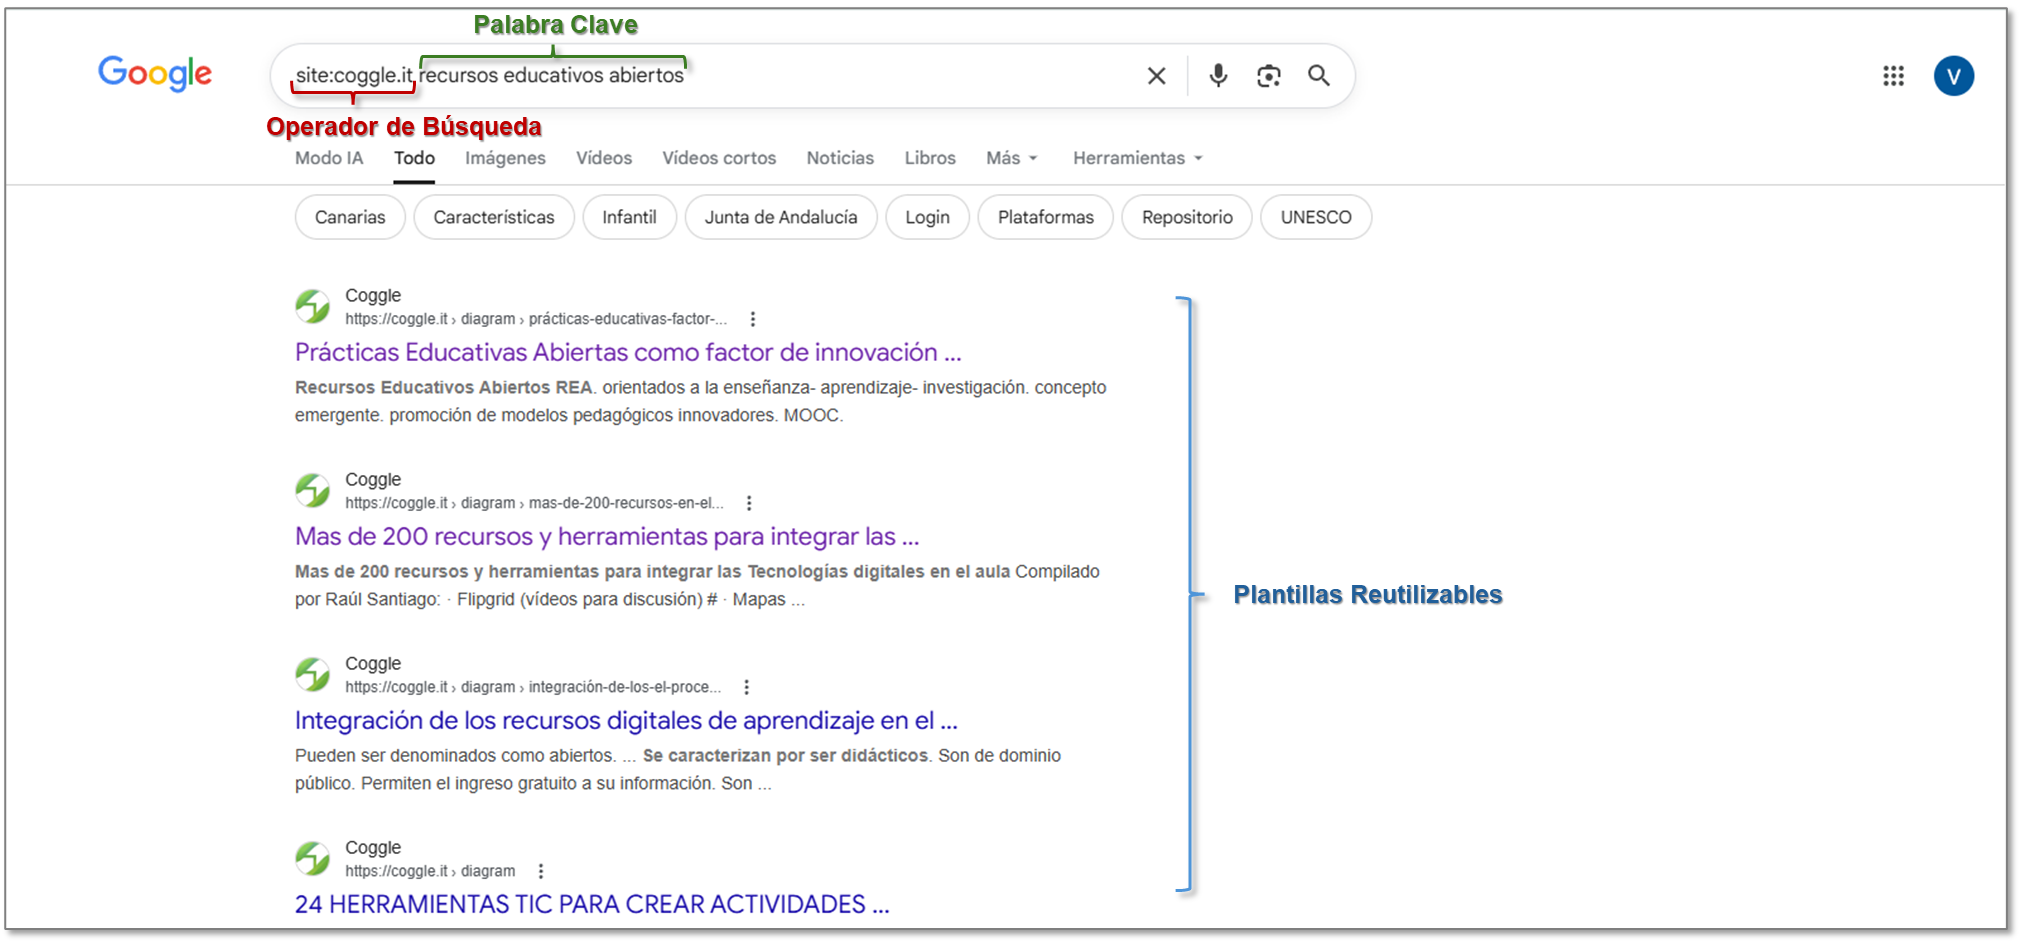Click inside the search query text field
The width and height of the screenshot is (2021, 943).
point(710,76)
